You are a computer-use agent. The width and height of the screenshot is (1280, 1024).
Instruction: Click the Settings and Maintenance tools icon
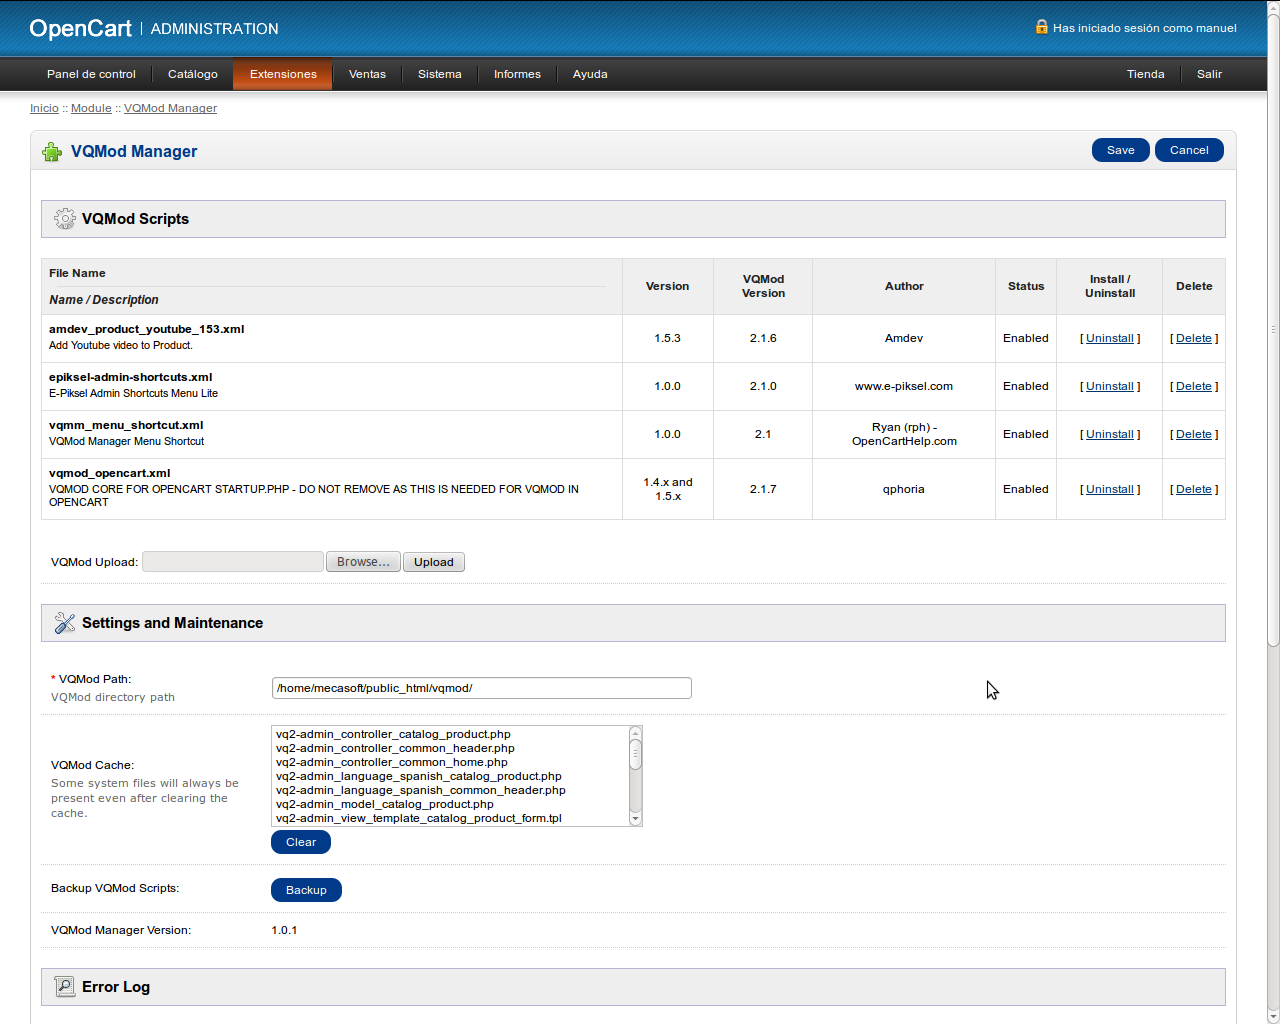tap(65, 623)
